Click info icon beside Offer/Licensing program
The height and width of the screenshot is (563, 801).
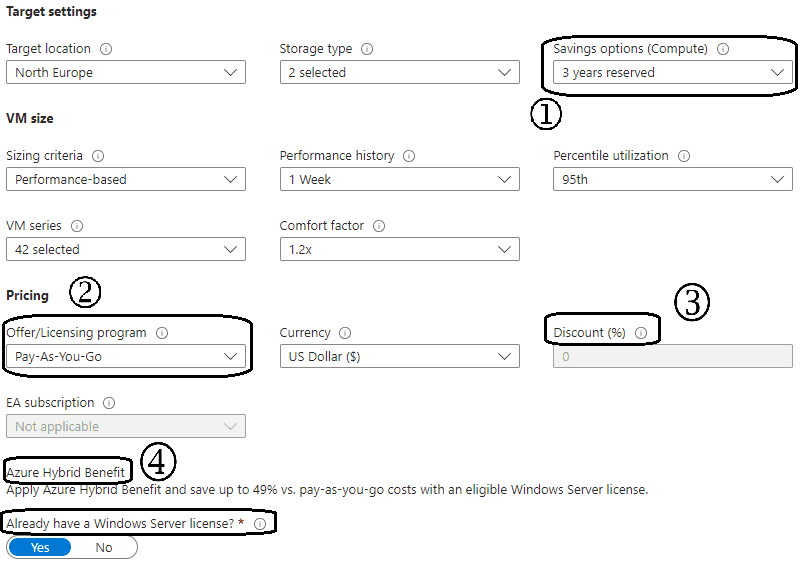coord(162,333)
